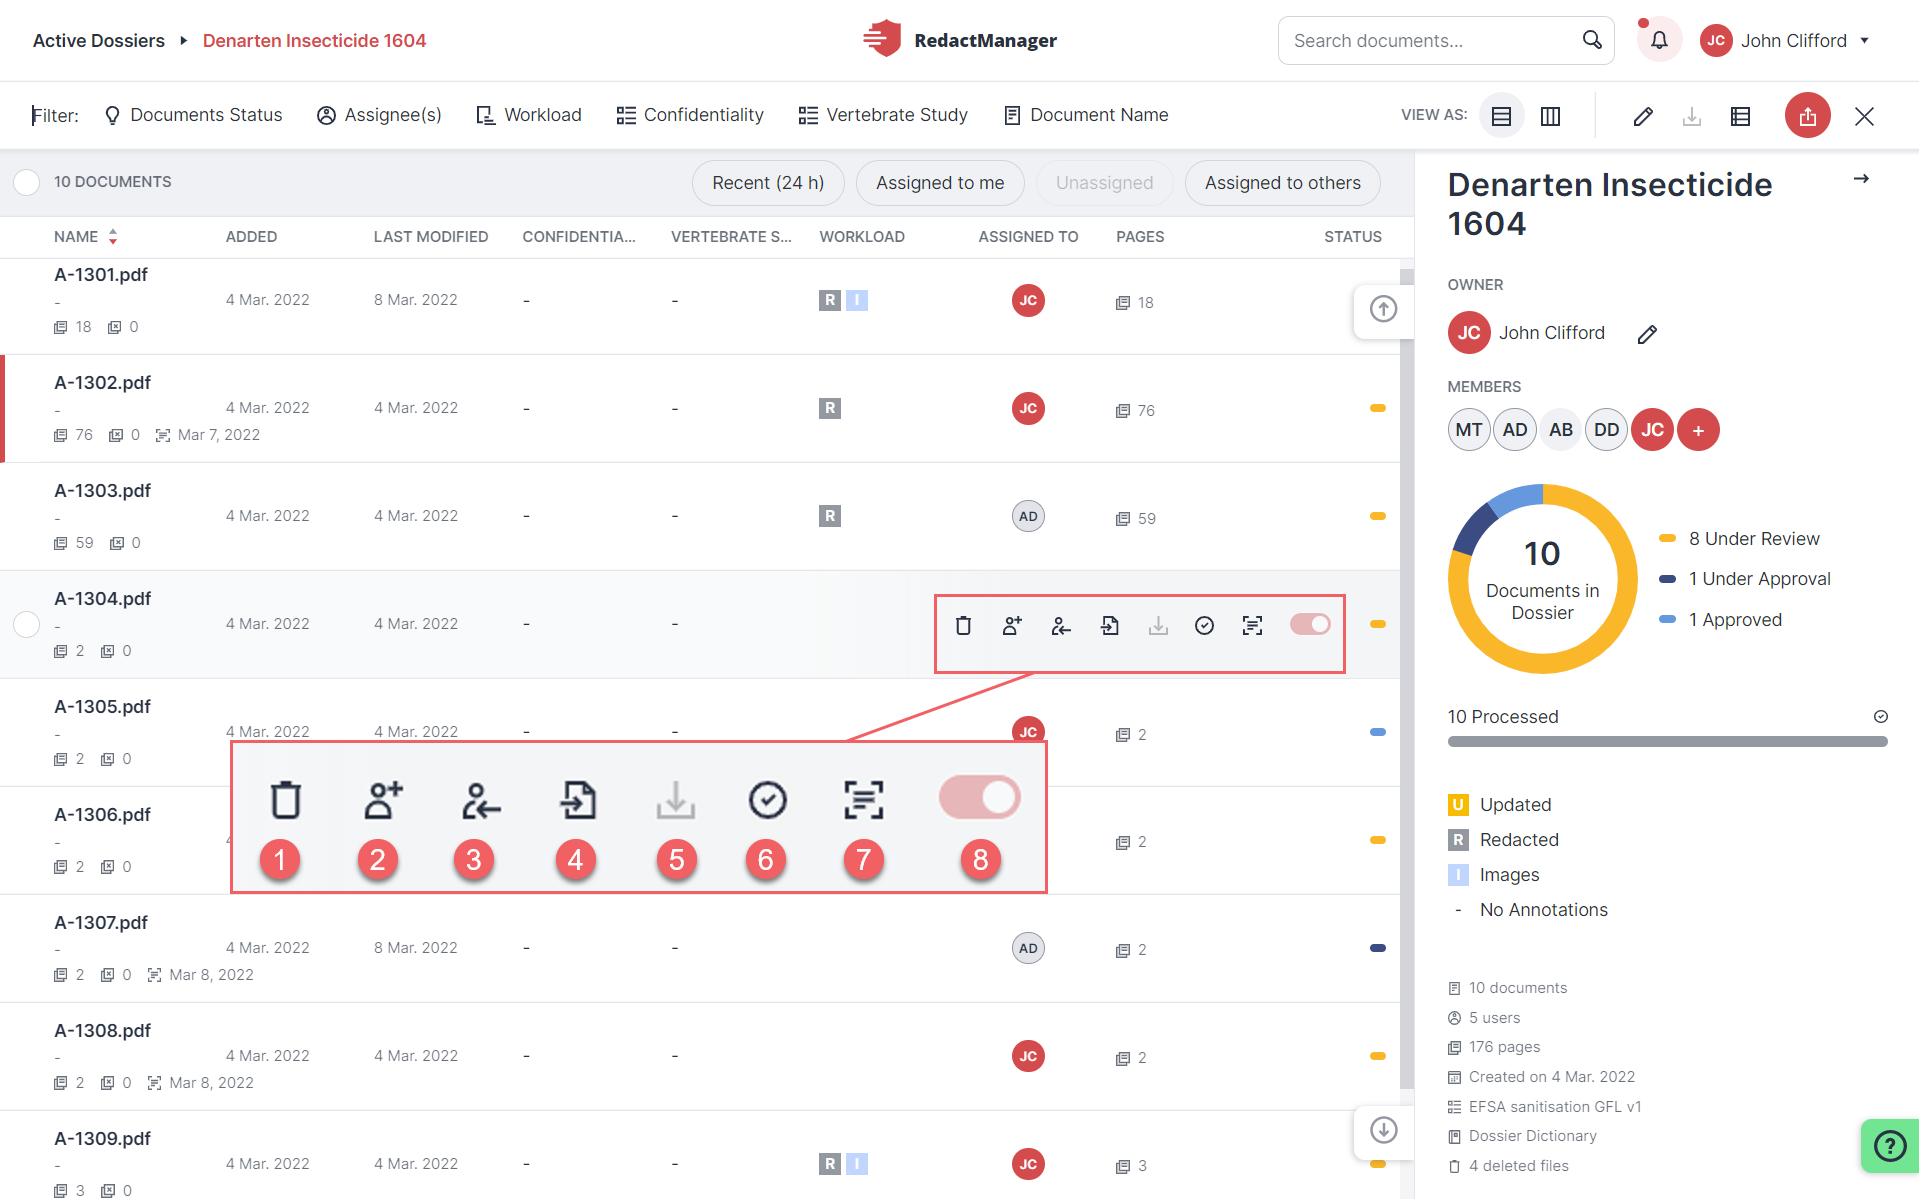Open the dossier details table icon
This screenshot has width=1919, height=1199.
click(x=1740, y=116)
